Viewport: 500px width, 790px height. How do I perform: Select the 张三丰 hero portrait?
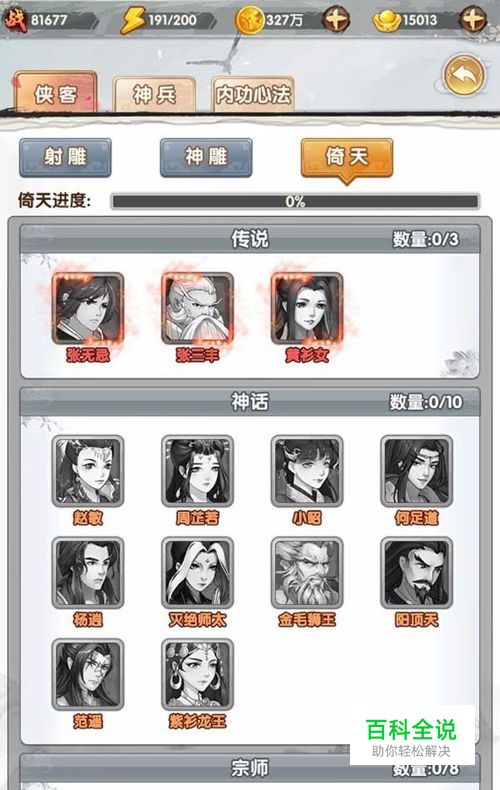pos(197,308)
